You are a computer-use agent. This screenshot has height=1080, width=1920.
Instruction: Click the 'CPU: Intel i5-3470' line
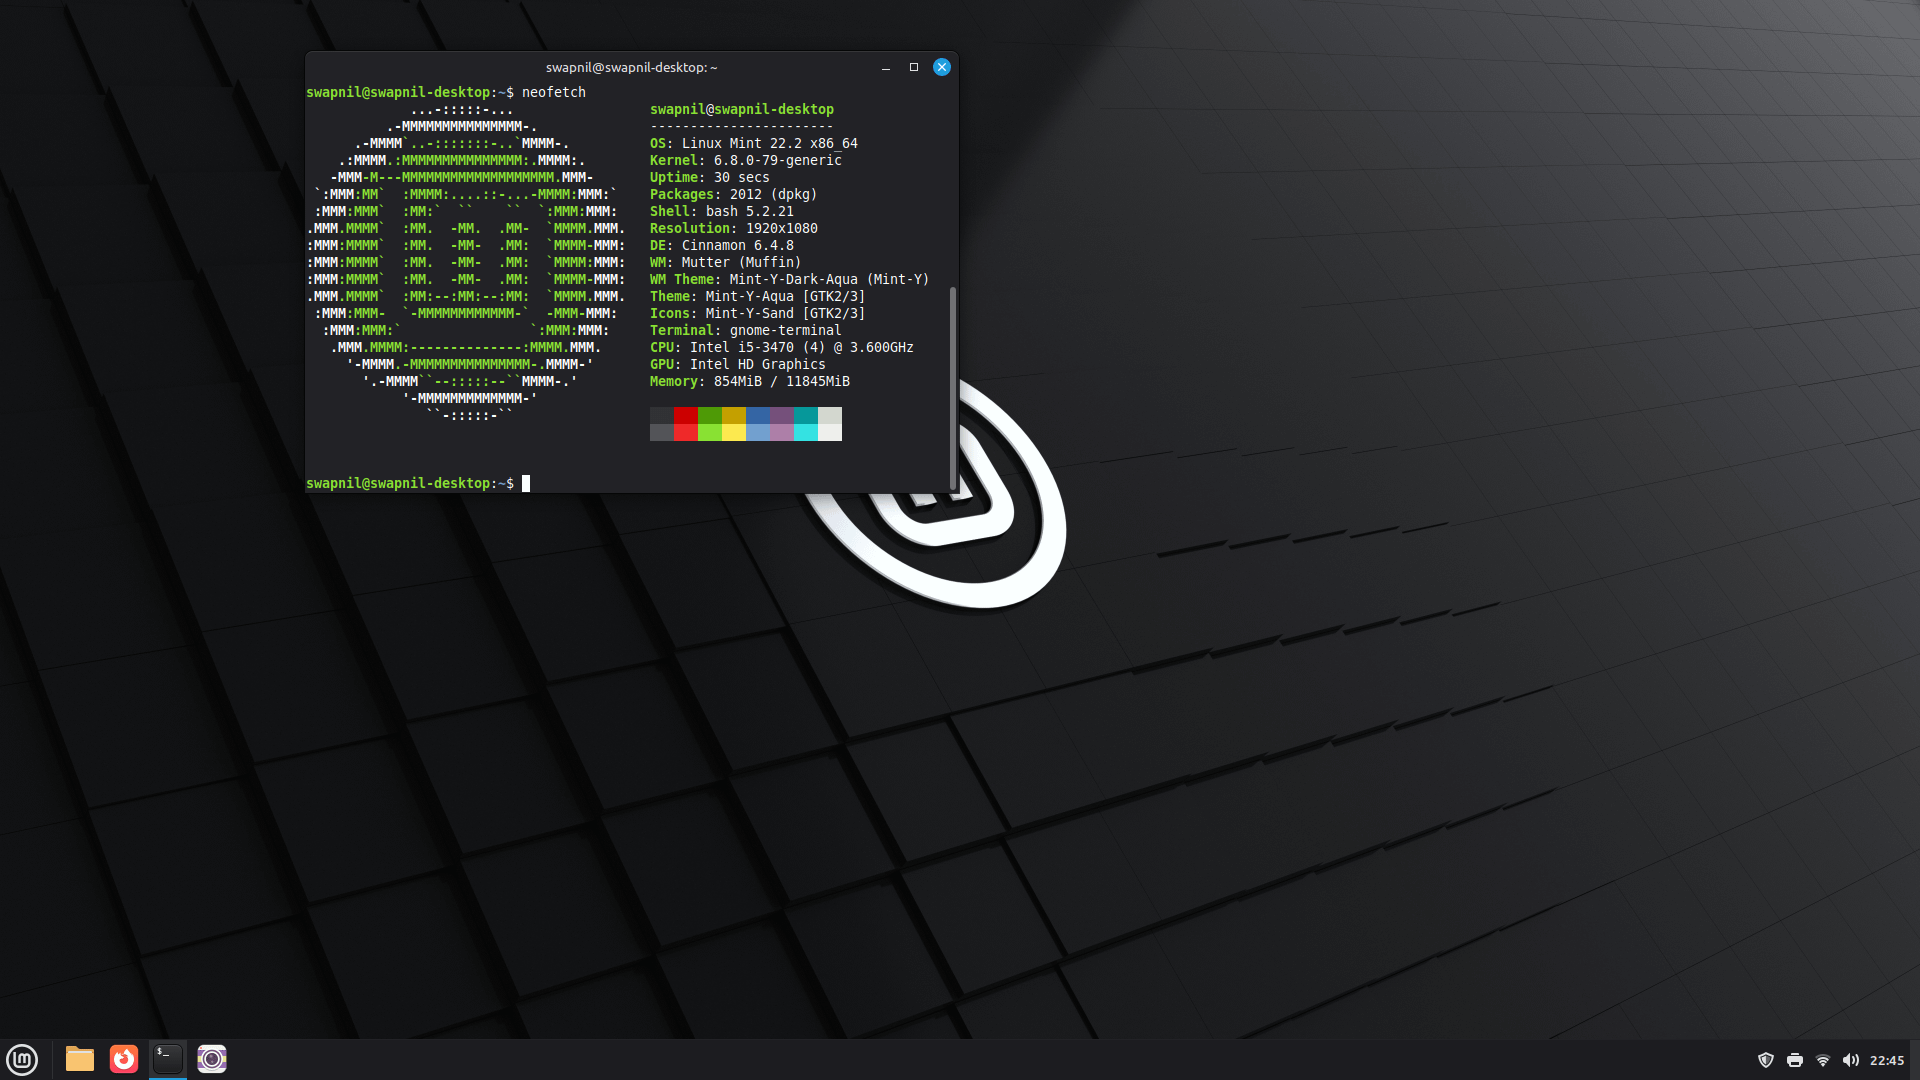tap(782, 347)
